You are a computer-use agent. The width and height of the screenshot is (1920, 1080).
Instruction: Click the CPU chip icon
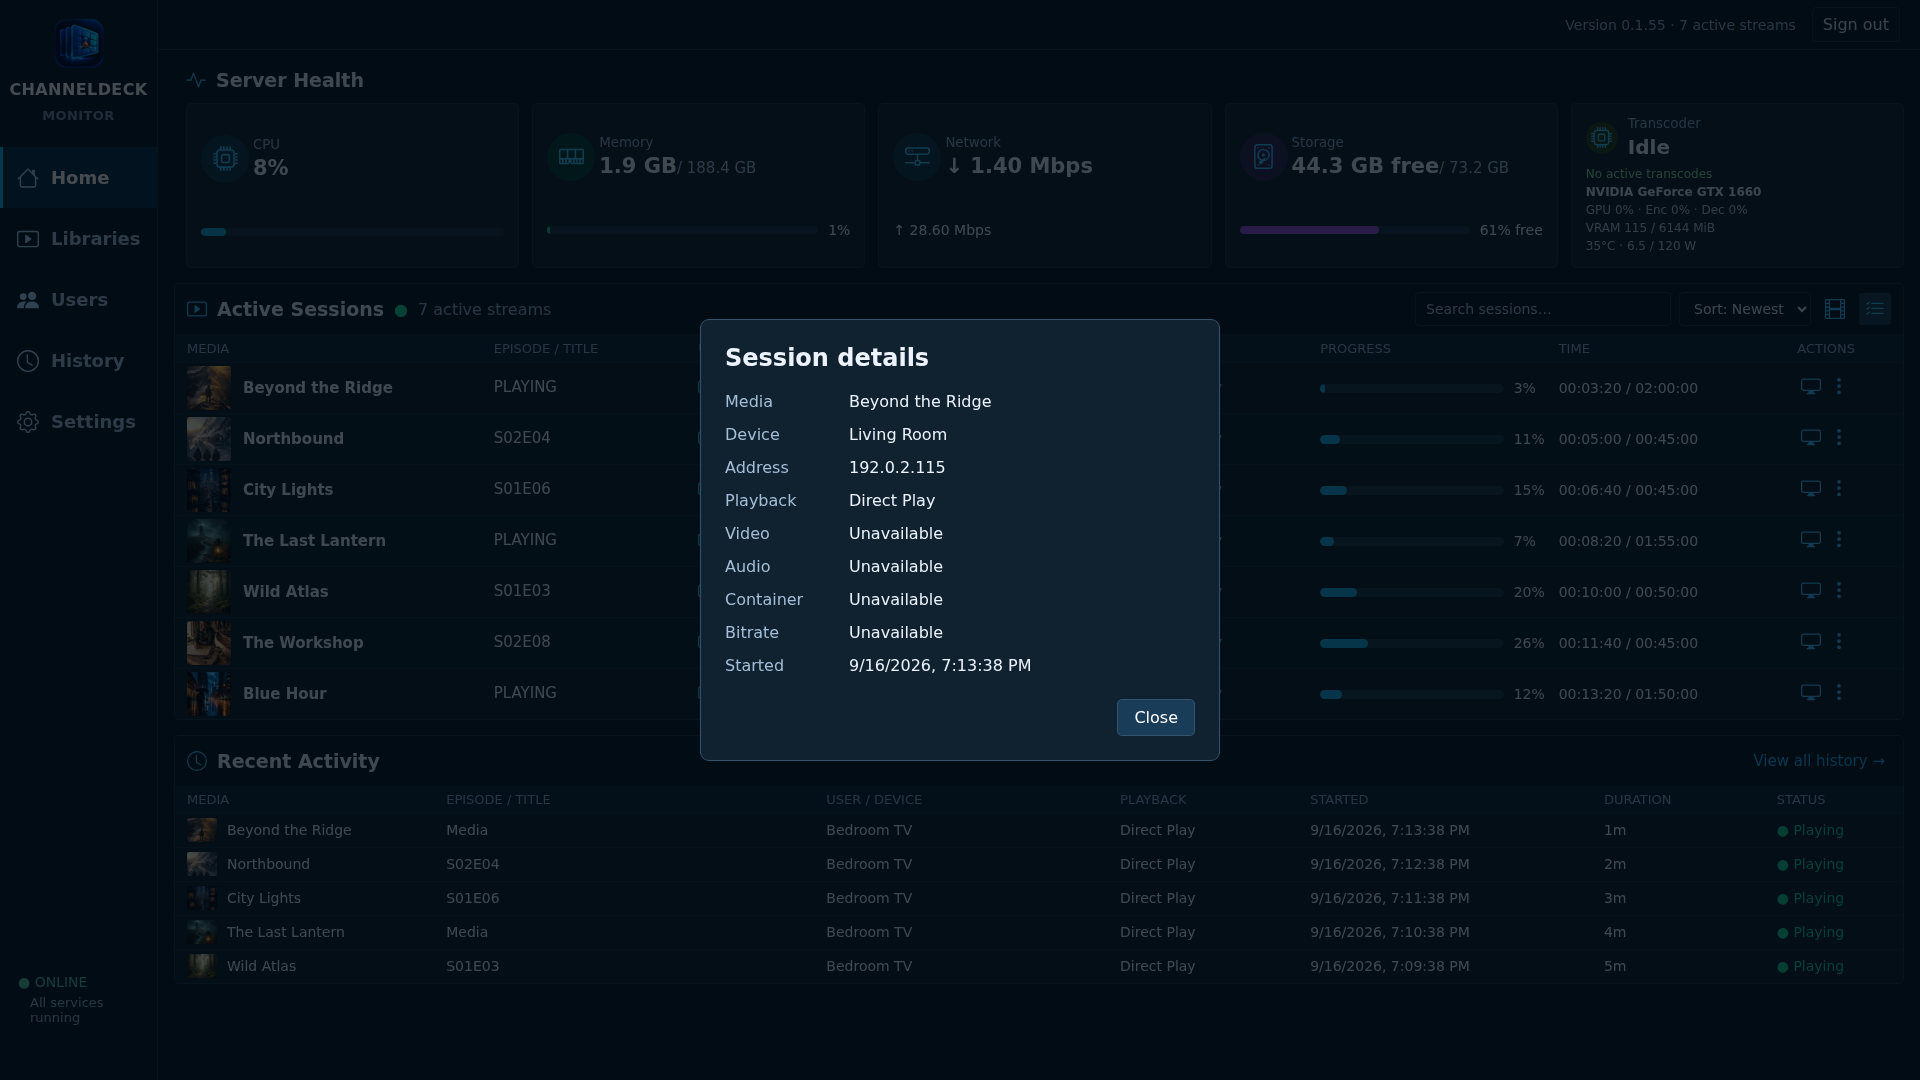(x=225, y=158)
